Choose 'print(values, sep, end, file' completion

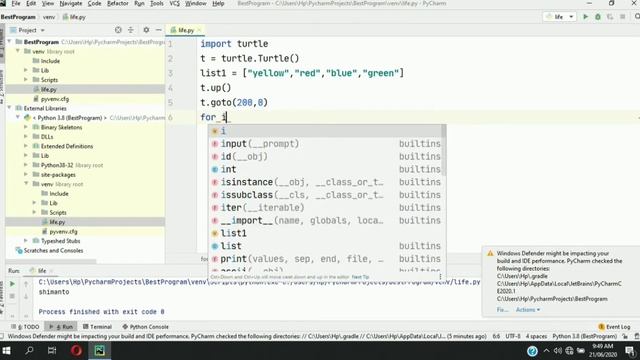point(325,259)
